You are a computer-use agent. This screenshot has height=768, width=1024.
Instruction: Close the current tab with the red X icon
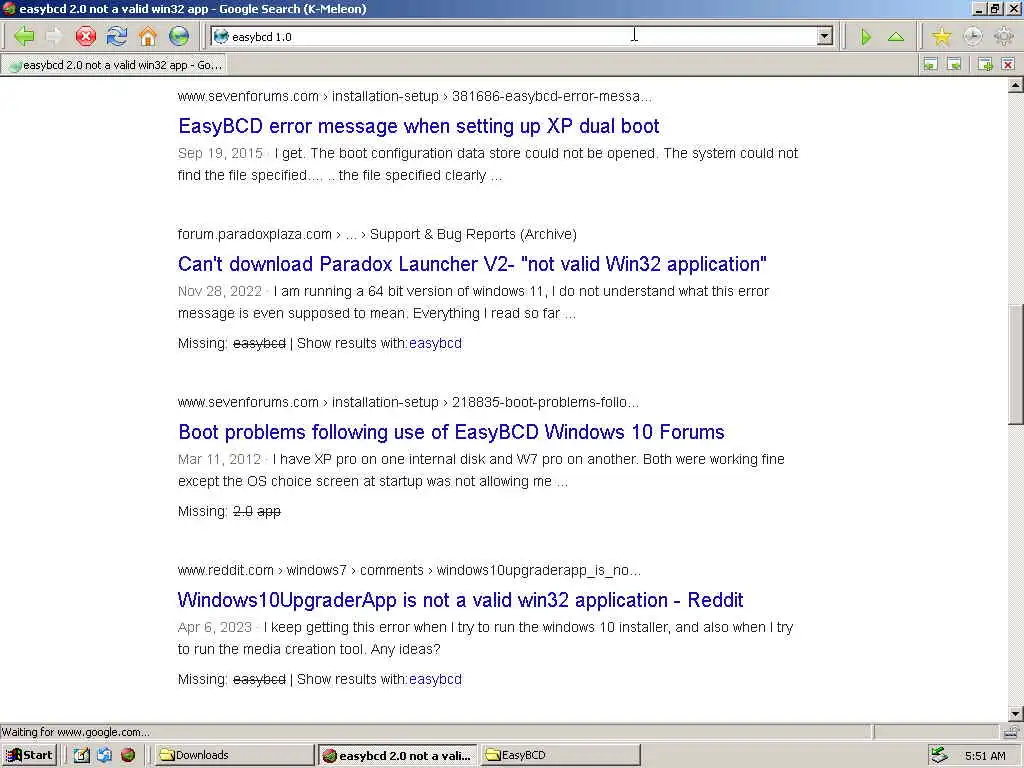(1008, 64)
